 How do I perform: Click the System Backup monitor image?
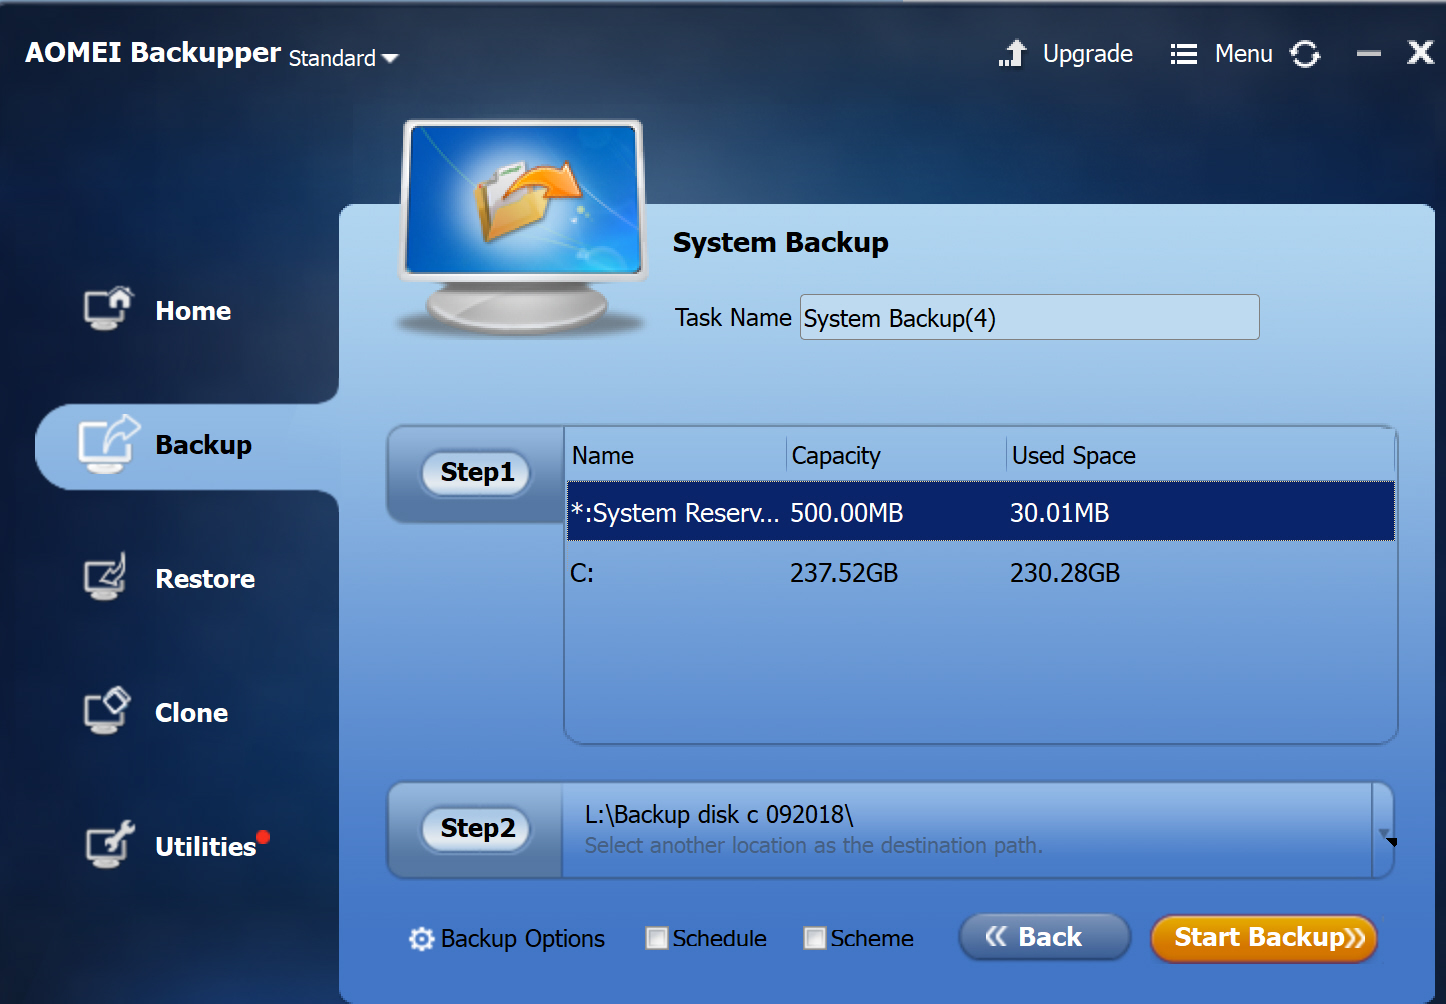click(523, 228)
